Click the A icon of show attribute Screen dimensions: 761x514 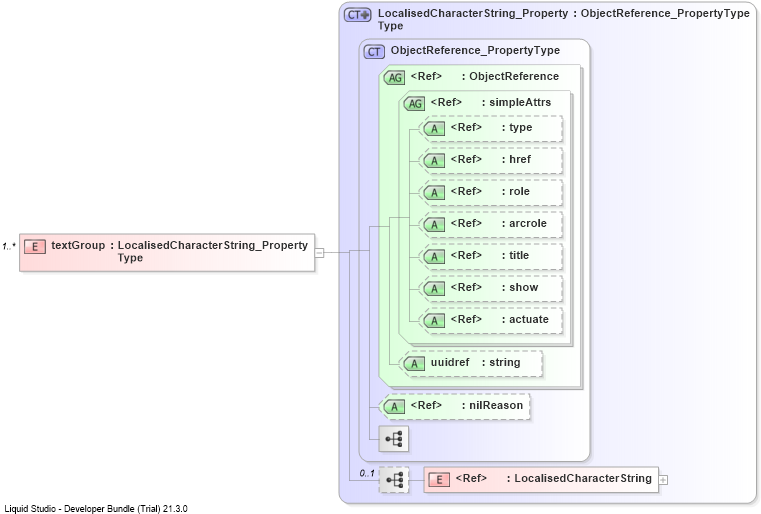tap(434, 289)
